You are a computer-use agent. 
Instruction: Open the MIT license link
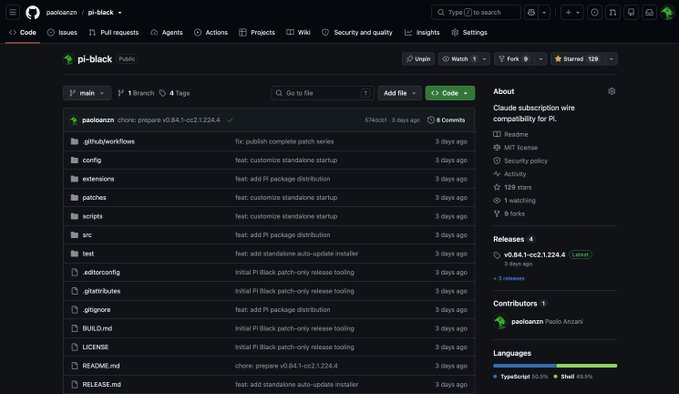pyautogui.click(x=516, y=148)
